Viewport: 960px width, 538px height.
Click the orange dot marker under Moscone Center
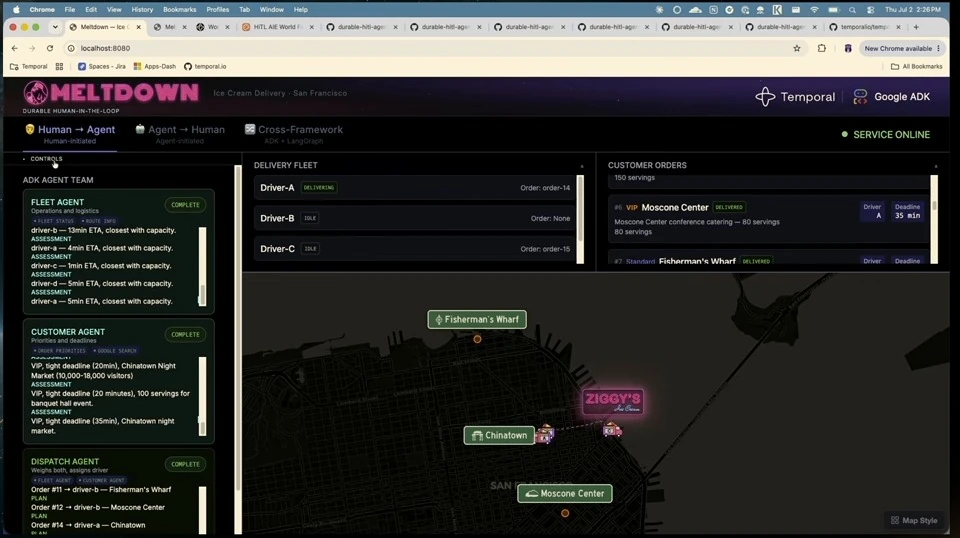click(x=565, y=513)
